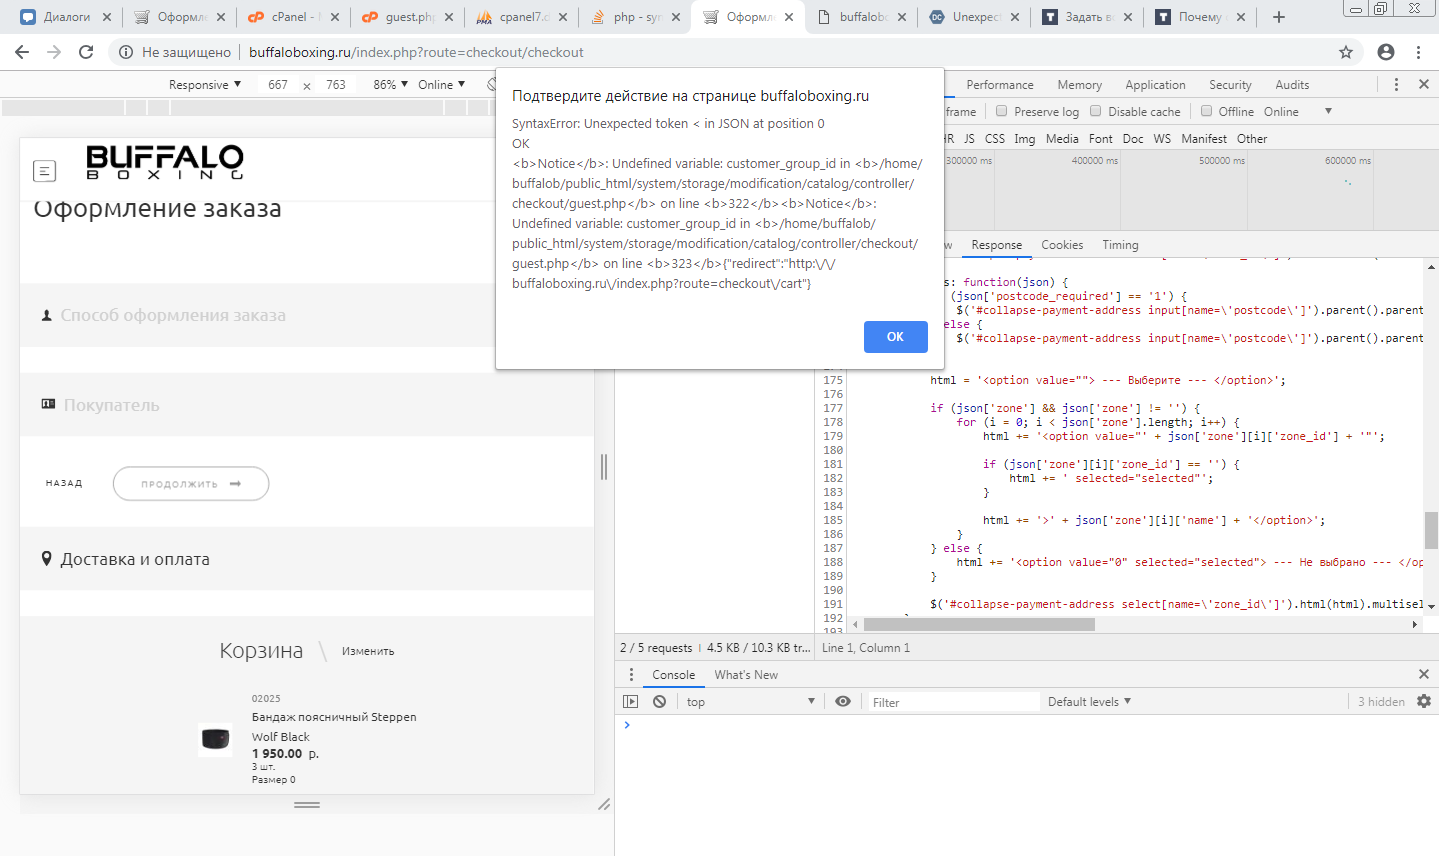Enable Preserve log checkbox
This screenshot has width=1439, height=856.
tap(1002, 111)
